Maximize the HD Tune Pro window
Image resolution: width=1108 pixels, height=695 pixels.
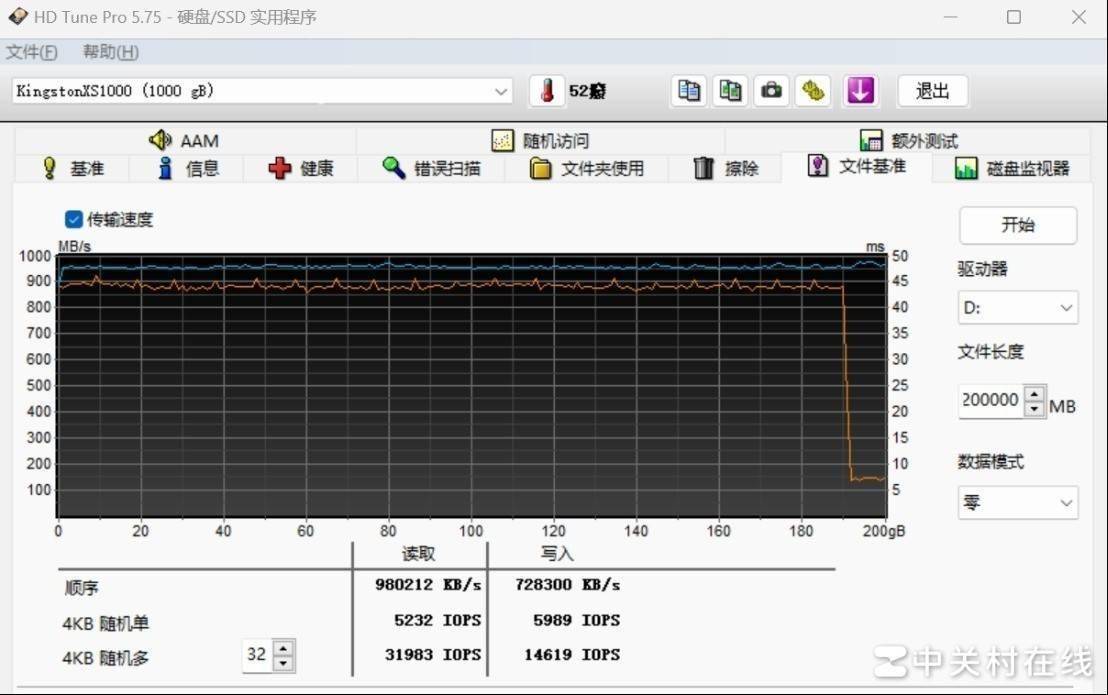(x=1013, y=16)
